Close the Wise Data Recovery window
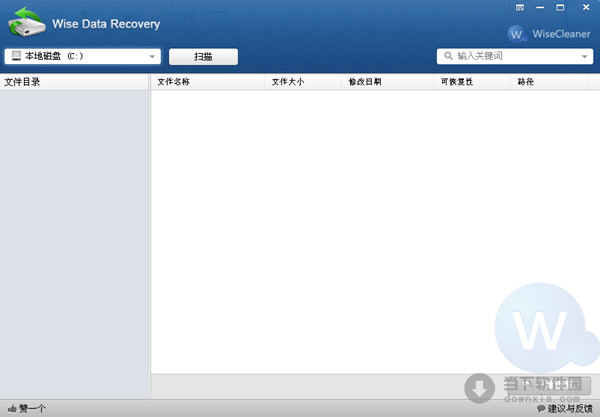 pyautogui.click(x=586, y=8)
